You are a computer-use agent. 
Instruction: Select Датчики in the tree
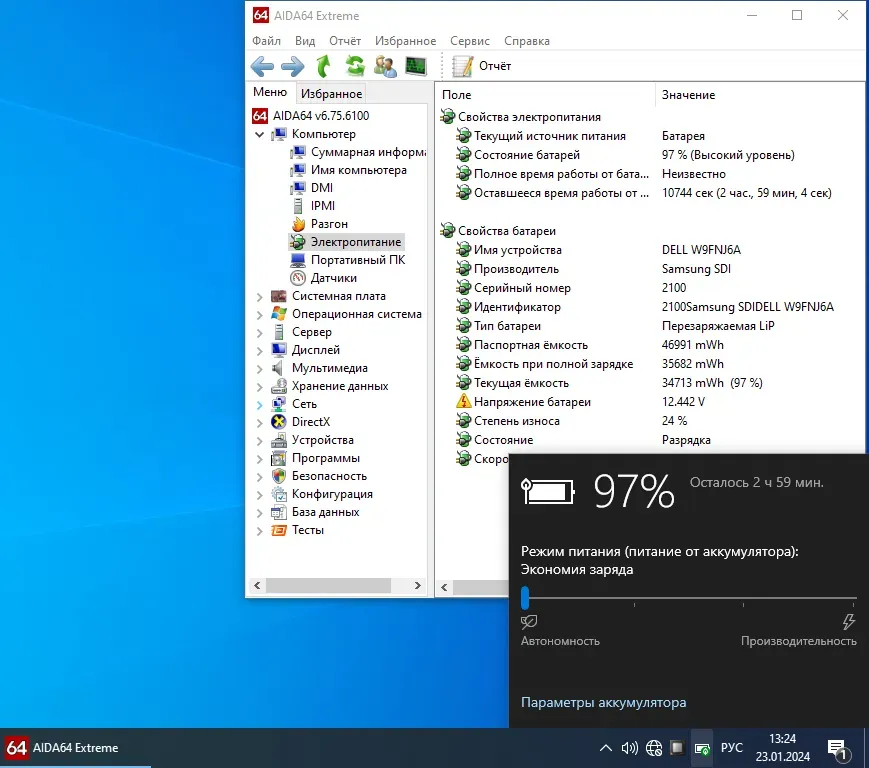point(333,278)
